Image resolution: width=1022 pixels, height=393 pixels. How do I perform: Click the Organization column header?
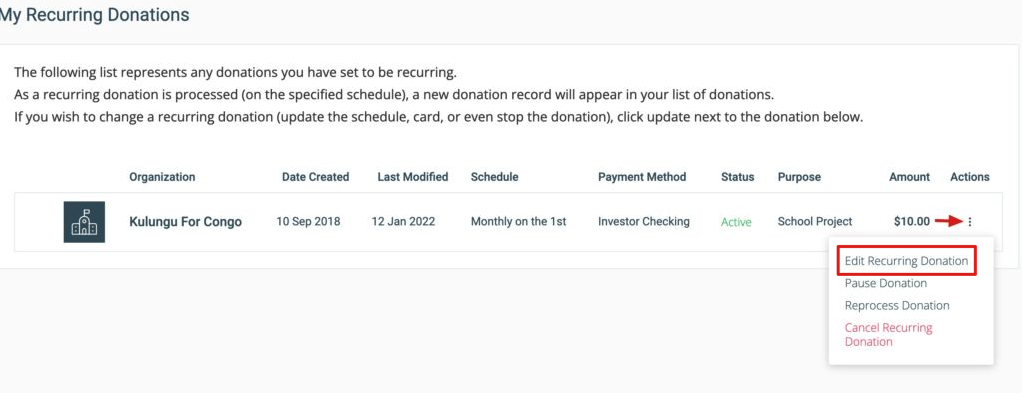162,177
